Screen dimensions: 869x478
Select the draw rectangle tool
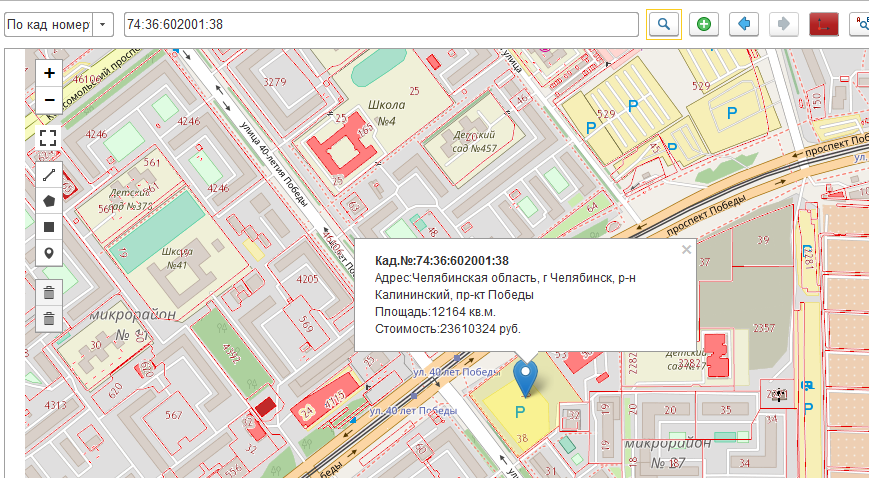click(x=49, y=226)
